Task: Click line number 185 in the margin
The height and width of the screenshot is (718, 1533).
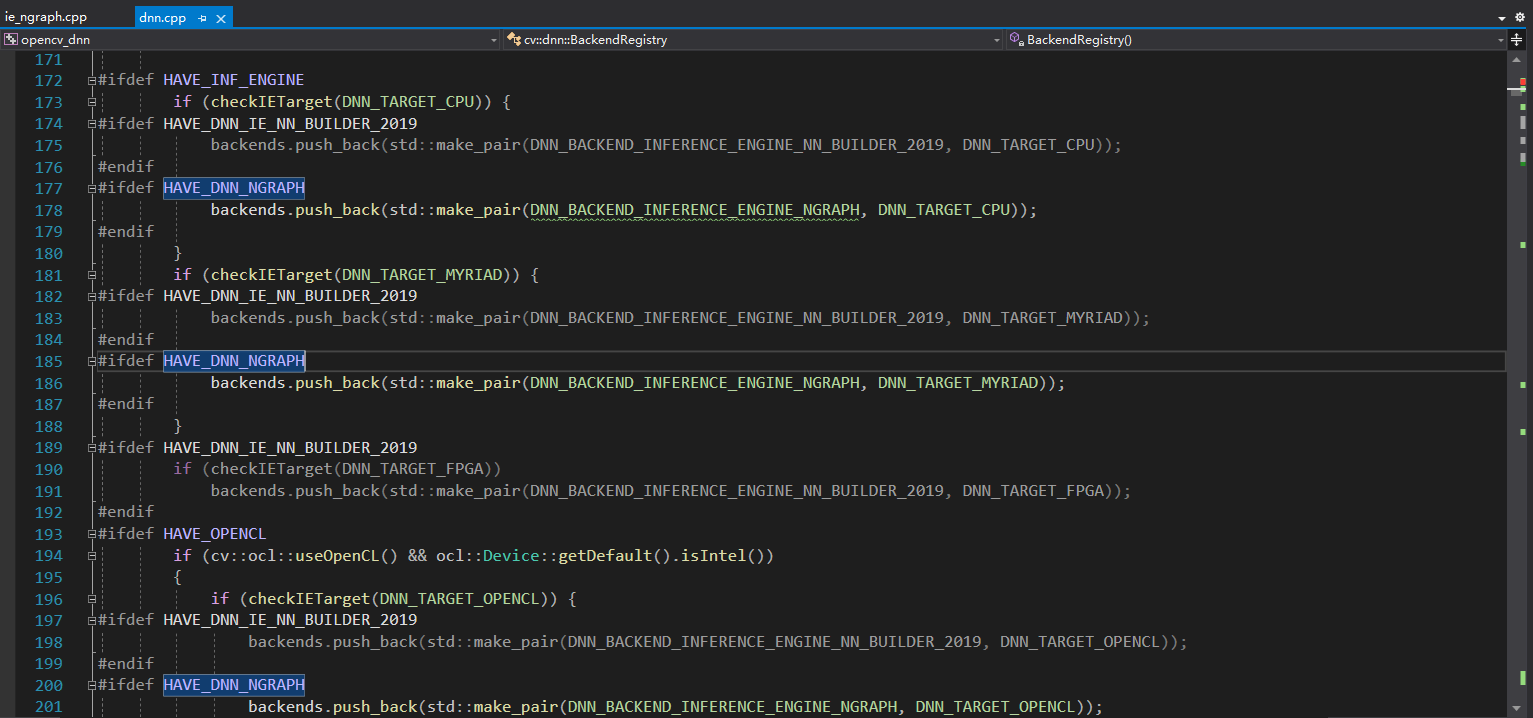Action: click(46, 360)
